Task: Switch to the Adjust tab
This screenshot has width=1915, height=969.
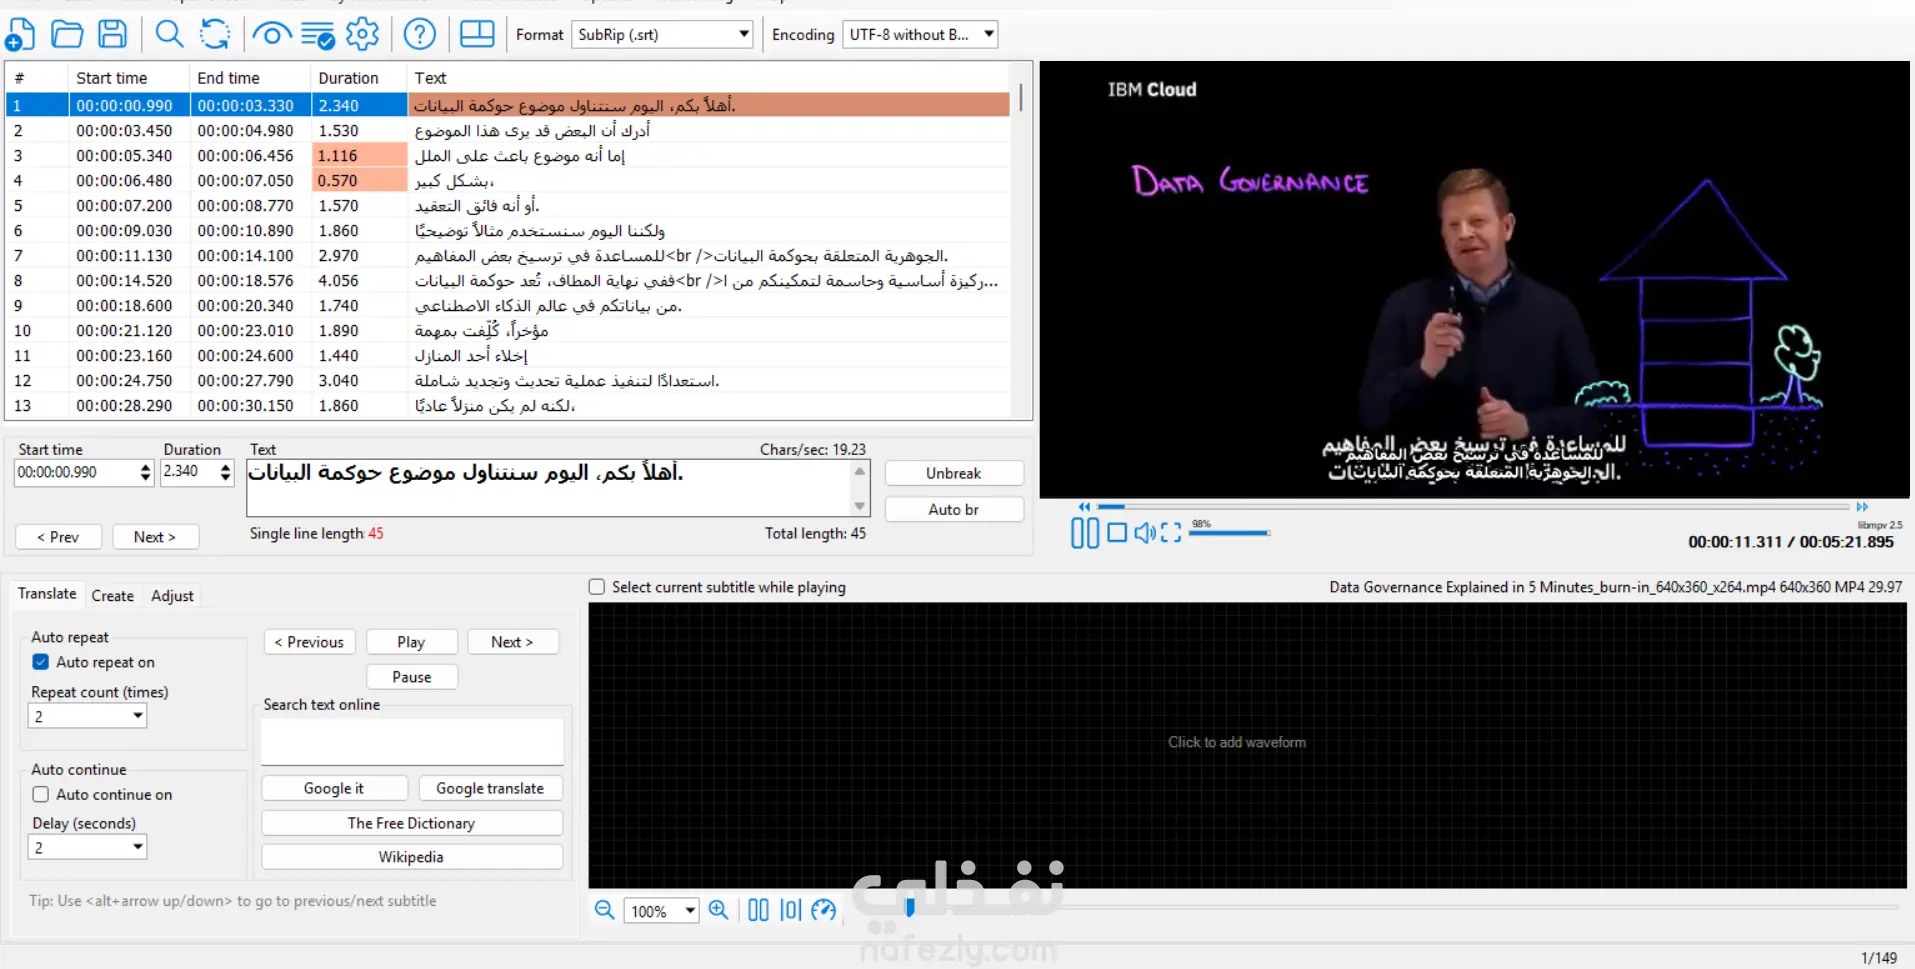Action: (x=172, y=596)
